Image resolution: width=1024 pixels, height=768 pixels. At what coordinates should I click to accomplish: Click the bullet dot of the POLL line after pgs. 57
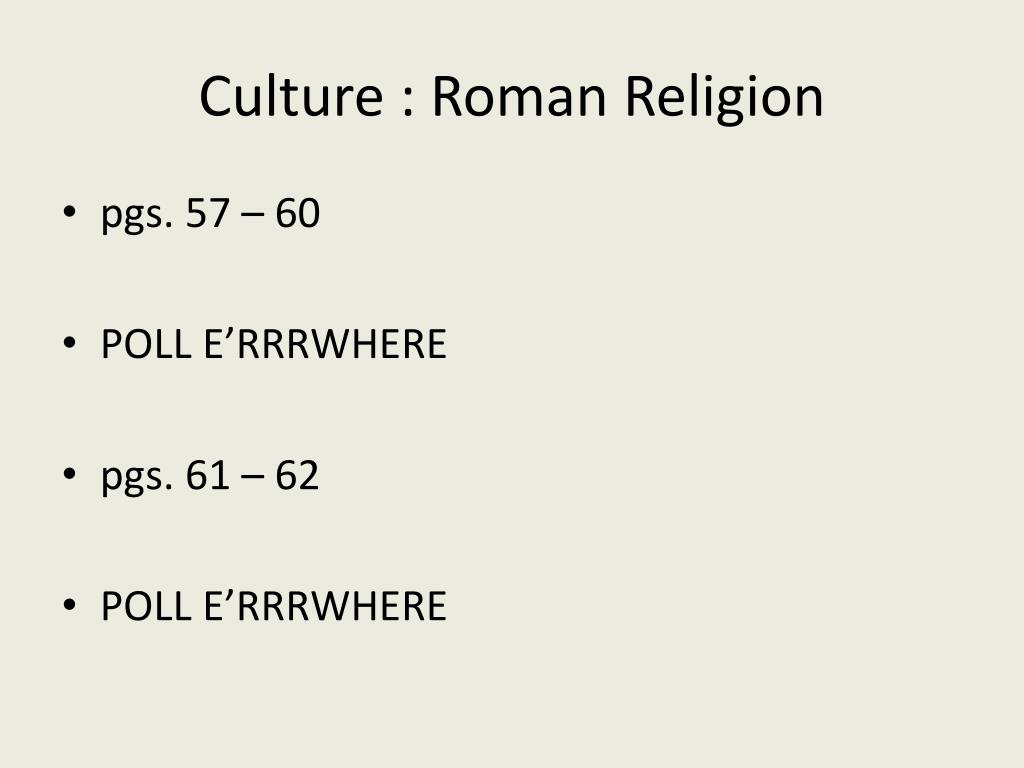click(x=69, y=343)
